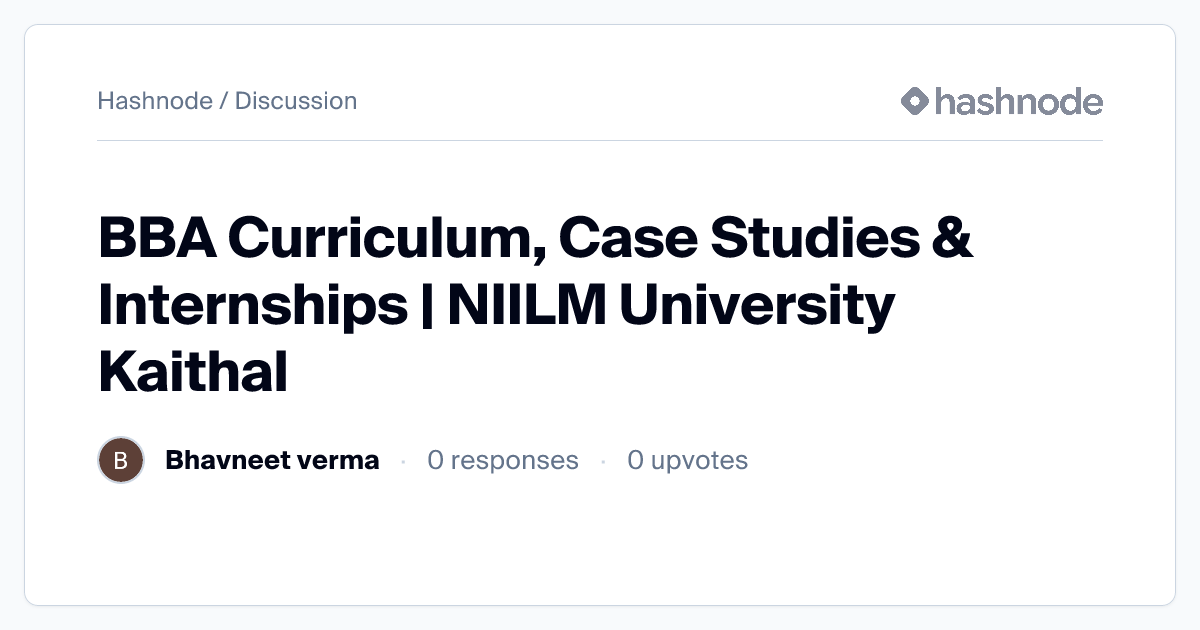Click the word BBA in the title
Screen dimensions: 1200x630
tap(153, 239)
